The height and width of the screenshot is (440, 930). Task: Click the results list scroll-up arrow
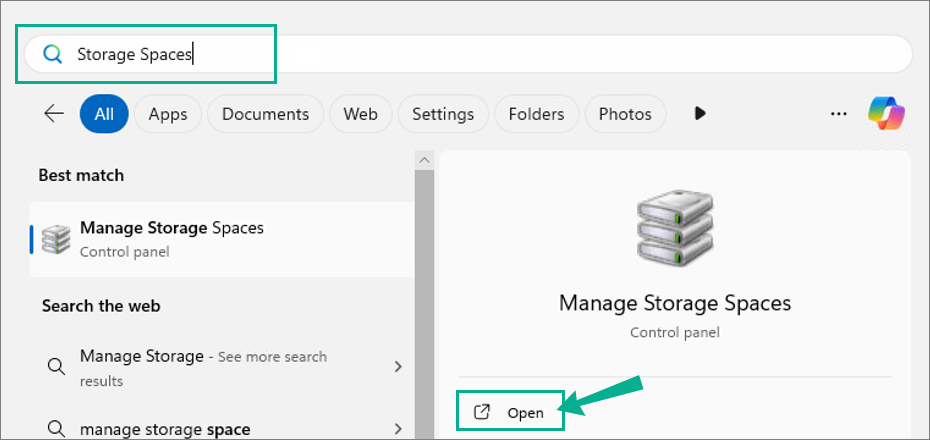coord(424,160)
